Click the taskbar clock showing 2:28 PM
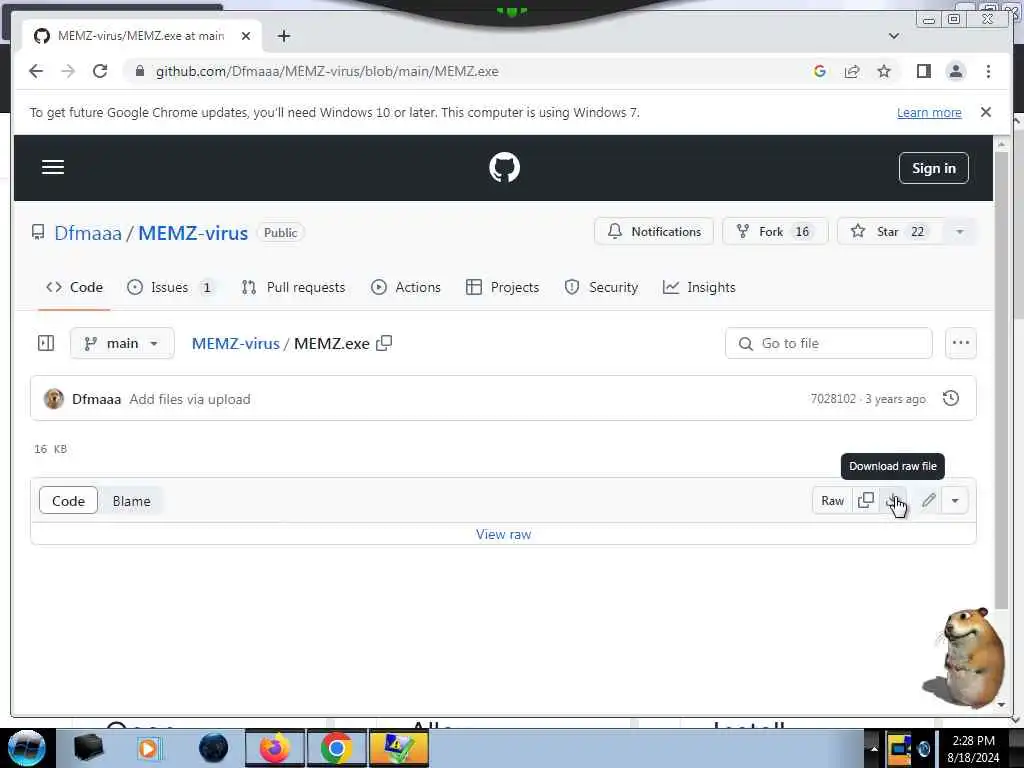This screenshot has height=768, width=1024. [x=973, y=749]
